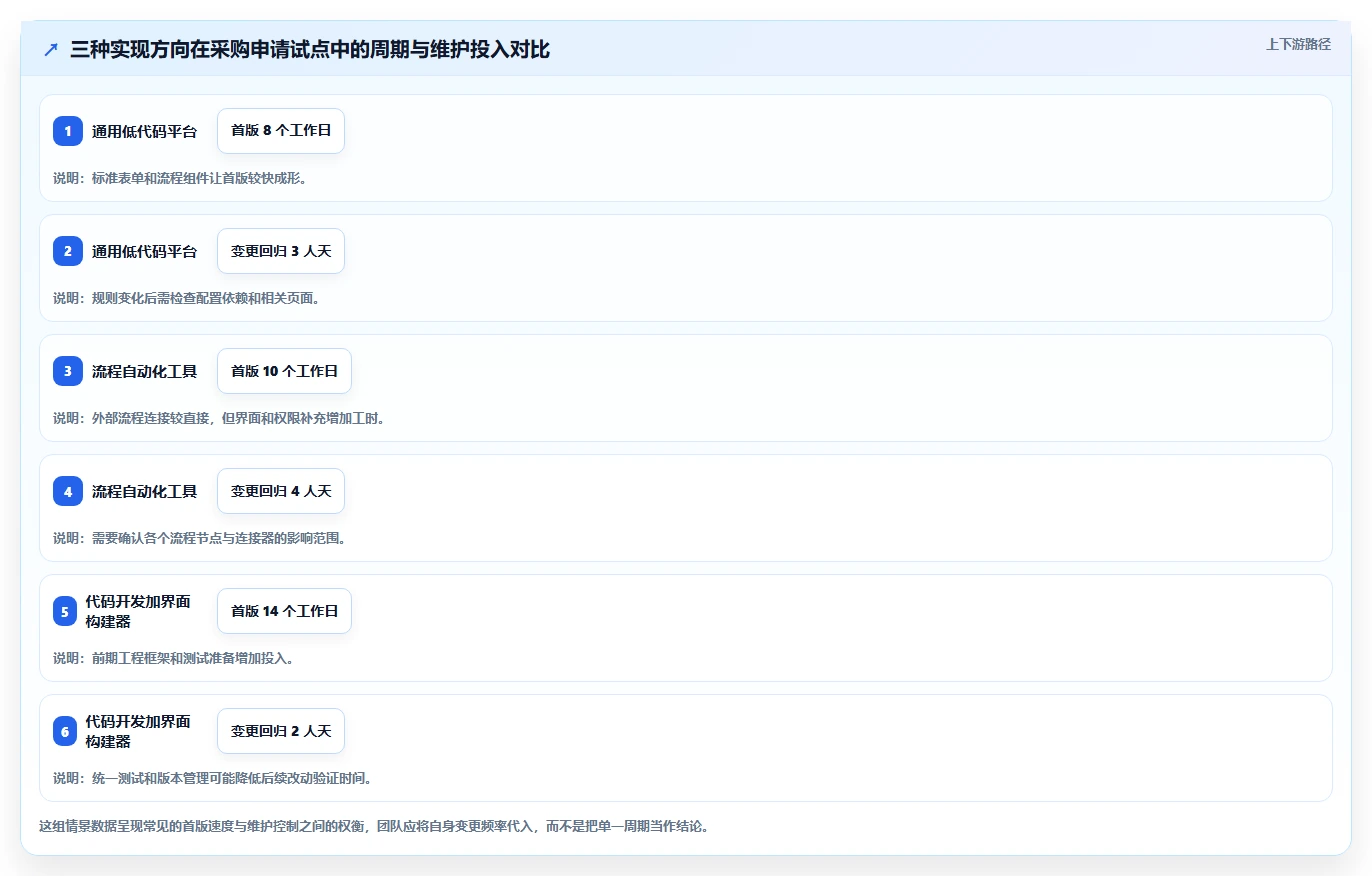
Task: Click 代码开发加界面构建器 label in card 5
Action: (x=138, y=611)
